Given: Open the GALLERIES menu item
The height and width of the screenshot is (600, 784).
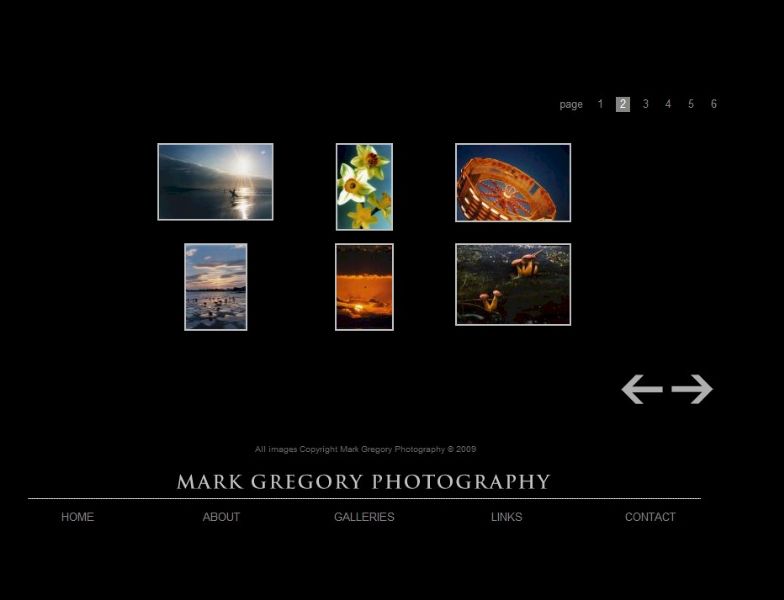Looking at the screenshot, I should (364, 517).
